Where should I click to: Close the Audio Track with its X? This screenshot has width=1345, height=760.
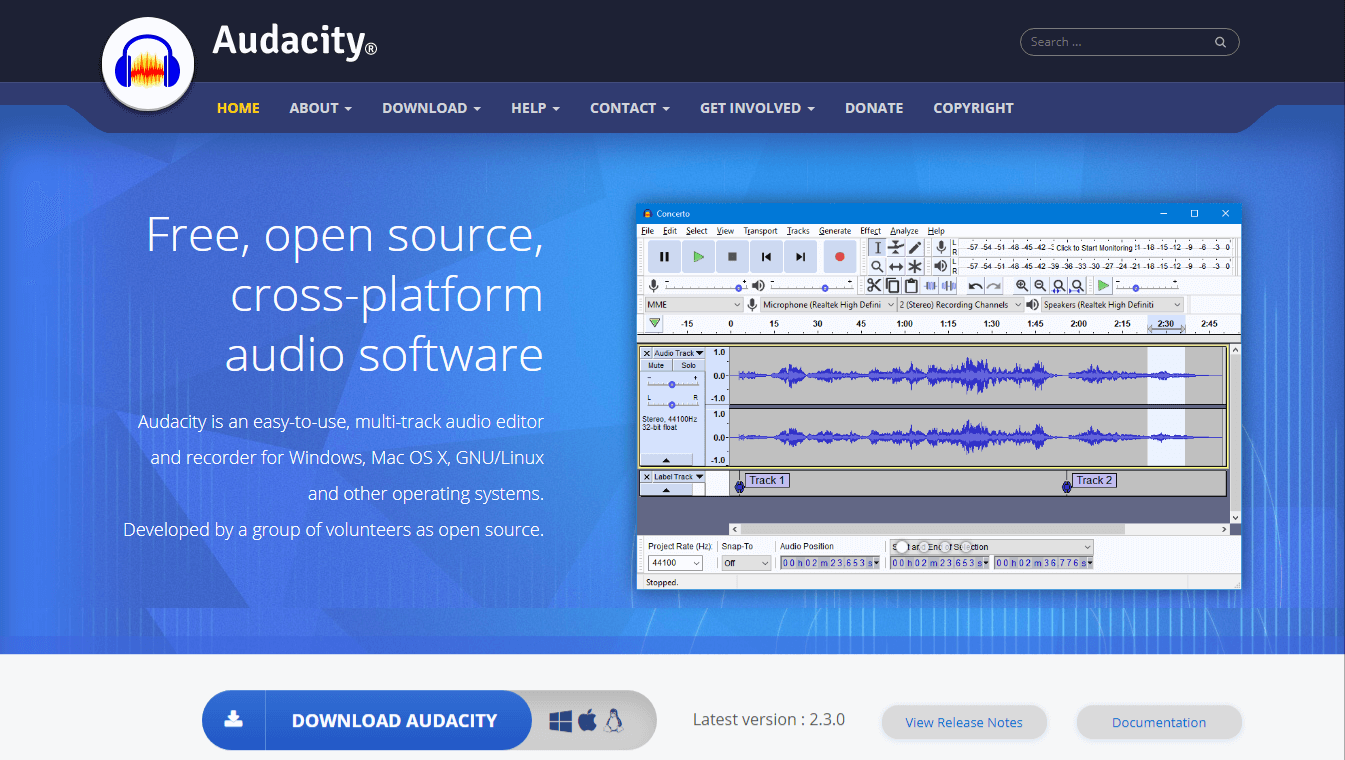point(647,353)
